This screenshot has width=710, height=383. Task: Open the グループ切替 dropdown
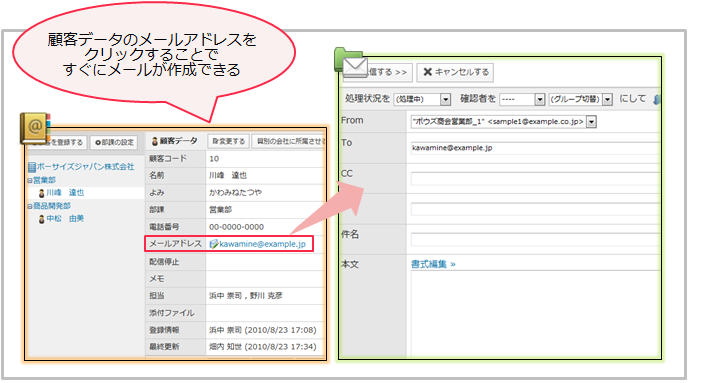(580, 99)
